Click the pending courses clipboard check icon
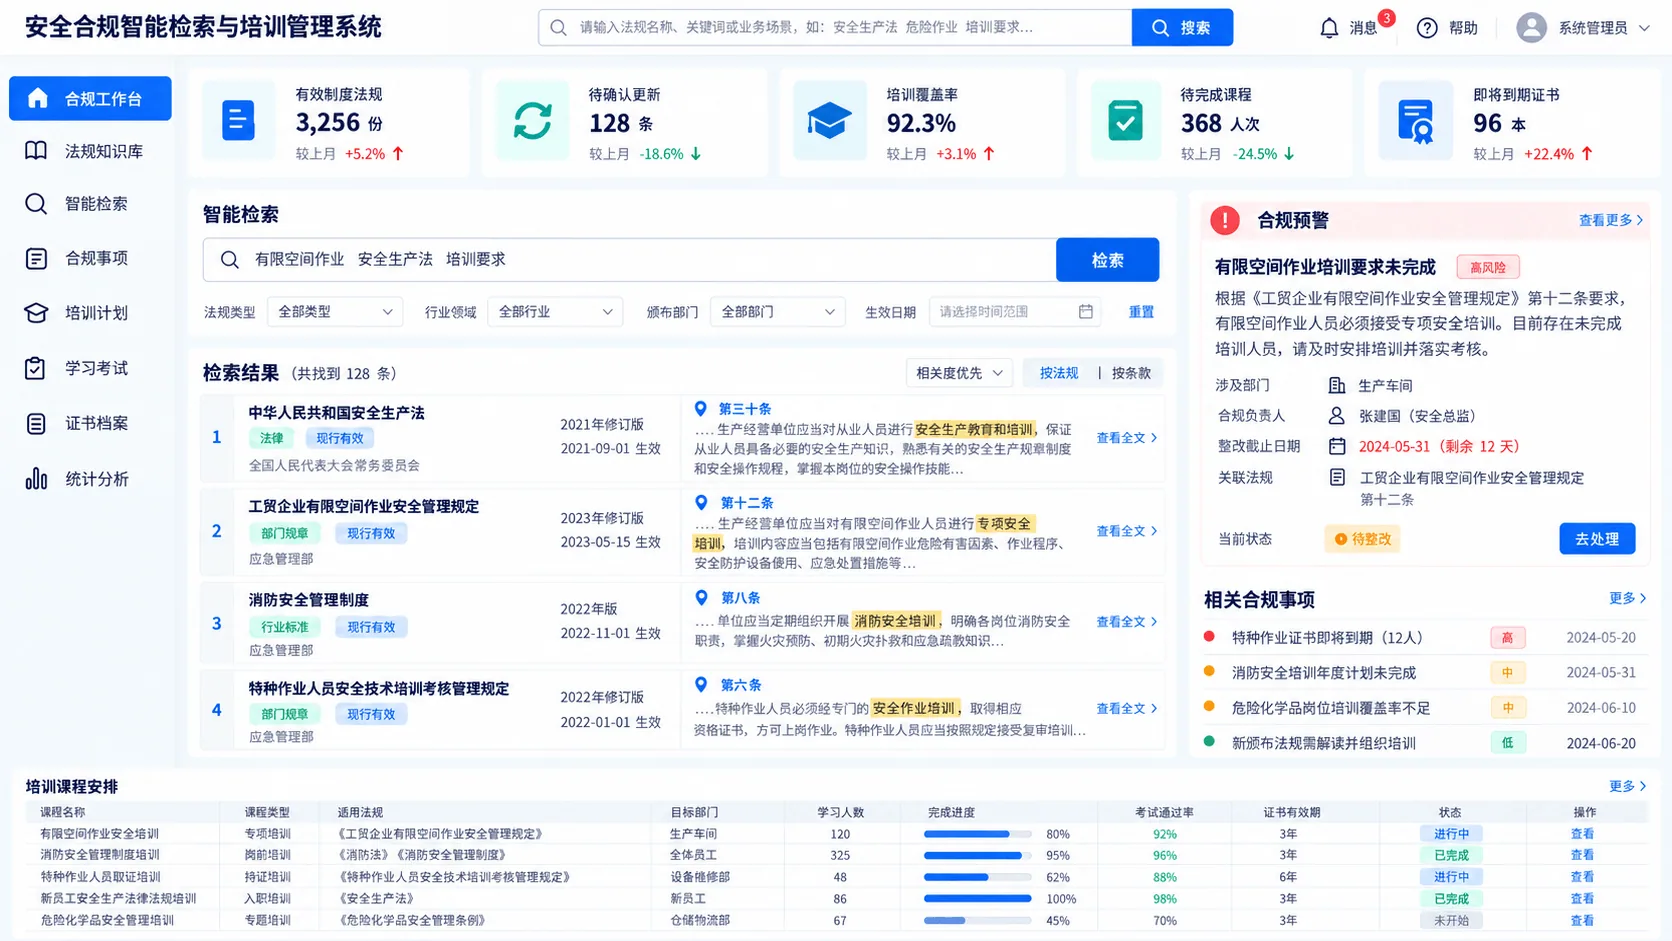This screenshot has width=1672, height=941. (1125, 121)
